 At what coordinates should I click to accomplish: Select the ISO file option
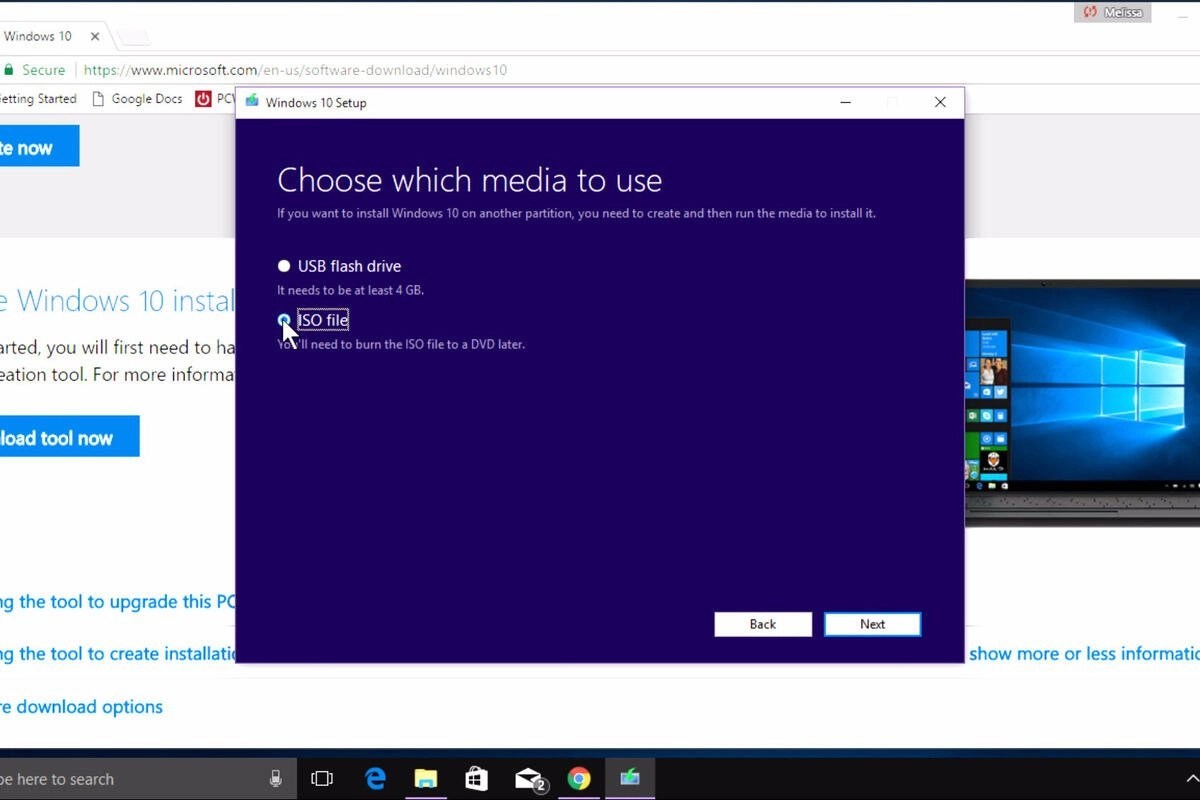tap(284, 320)
